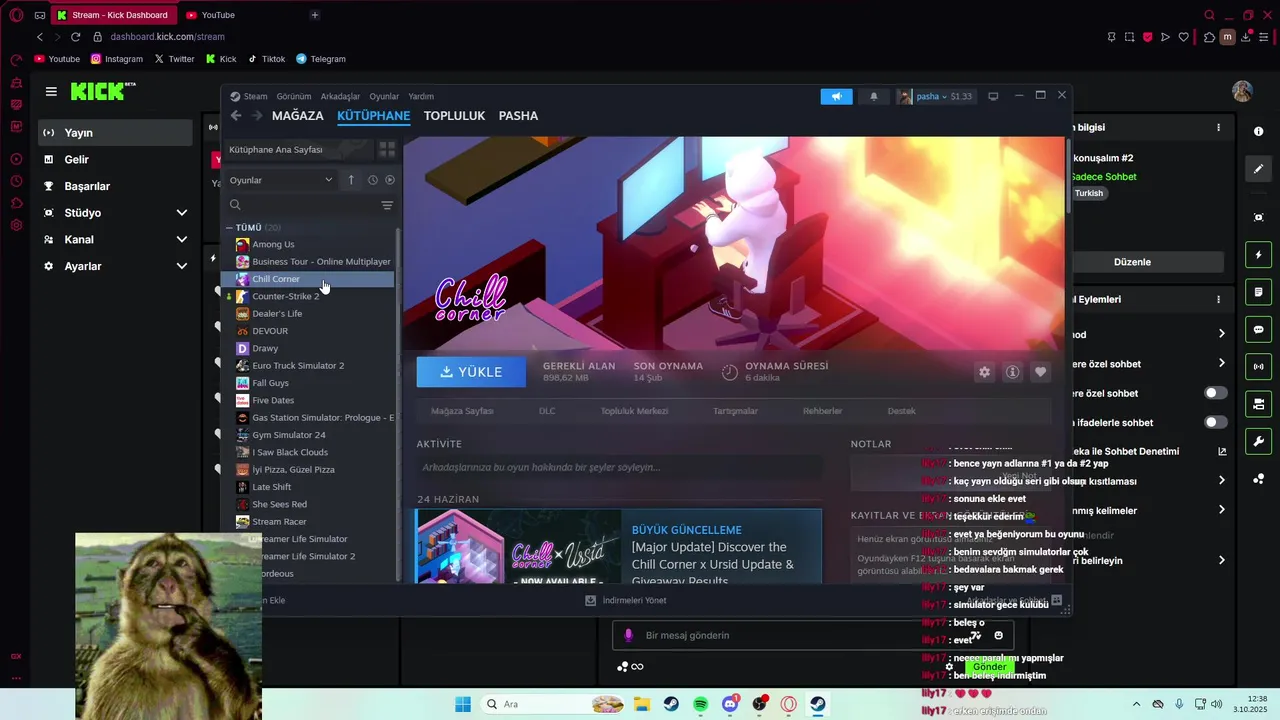This screenshot has height=720, width=1280.
Task: Filter library by ready to play icon
Action: 390,180
